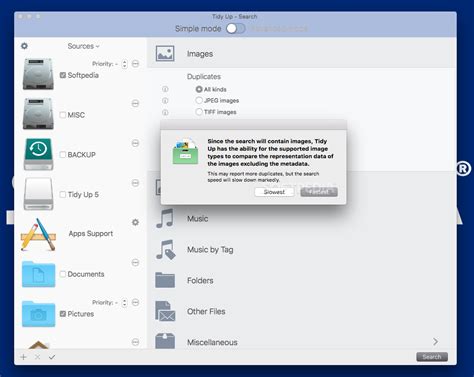The width and height of the screenshot is (474, 377).
Task: Click the default button right of Slowest
Action: [319, 192]
